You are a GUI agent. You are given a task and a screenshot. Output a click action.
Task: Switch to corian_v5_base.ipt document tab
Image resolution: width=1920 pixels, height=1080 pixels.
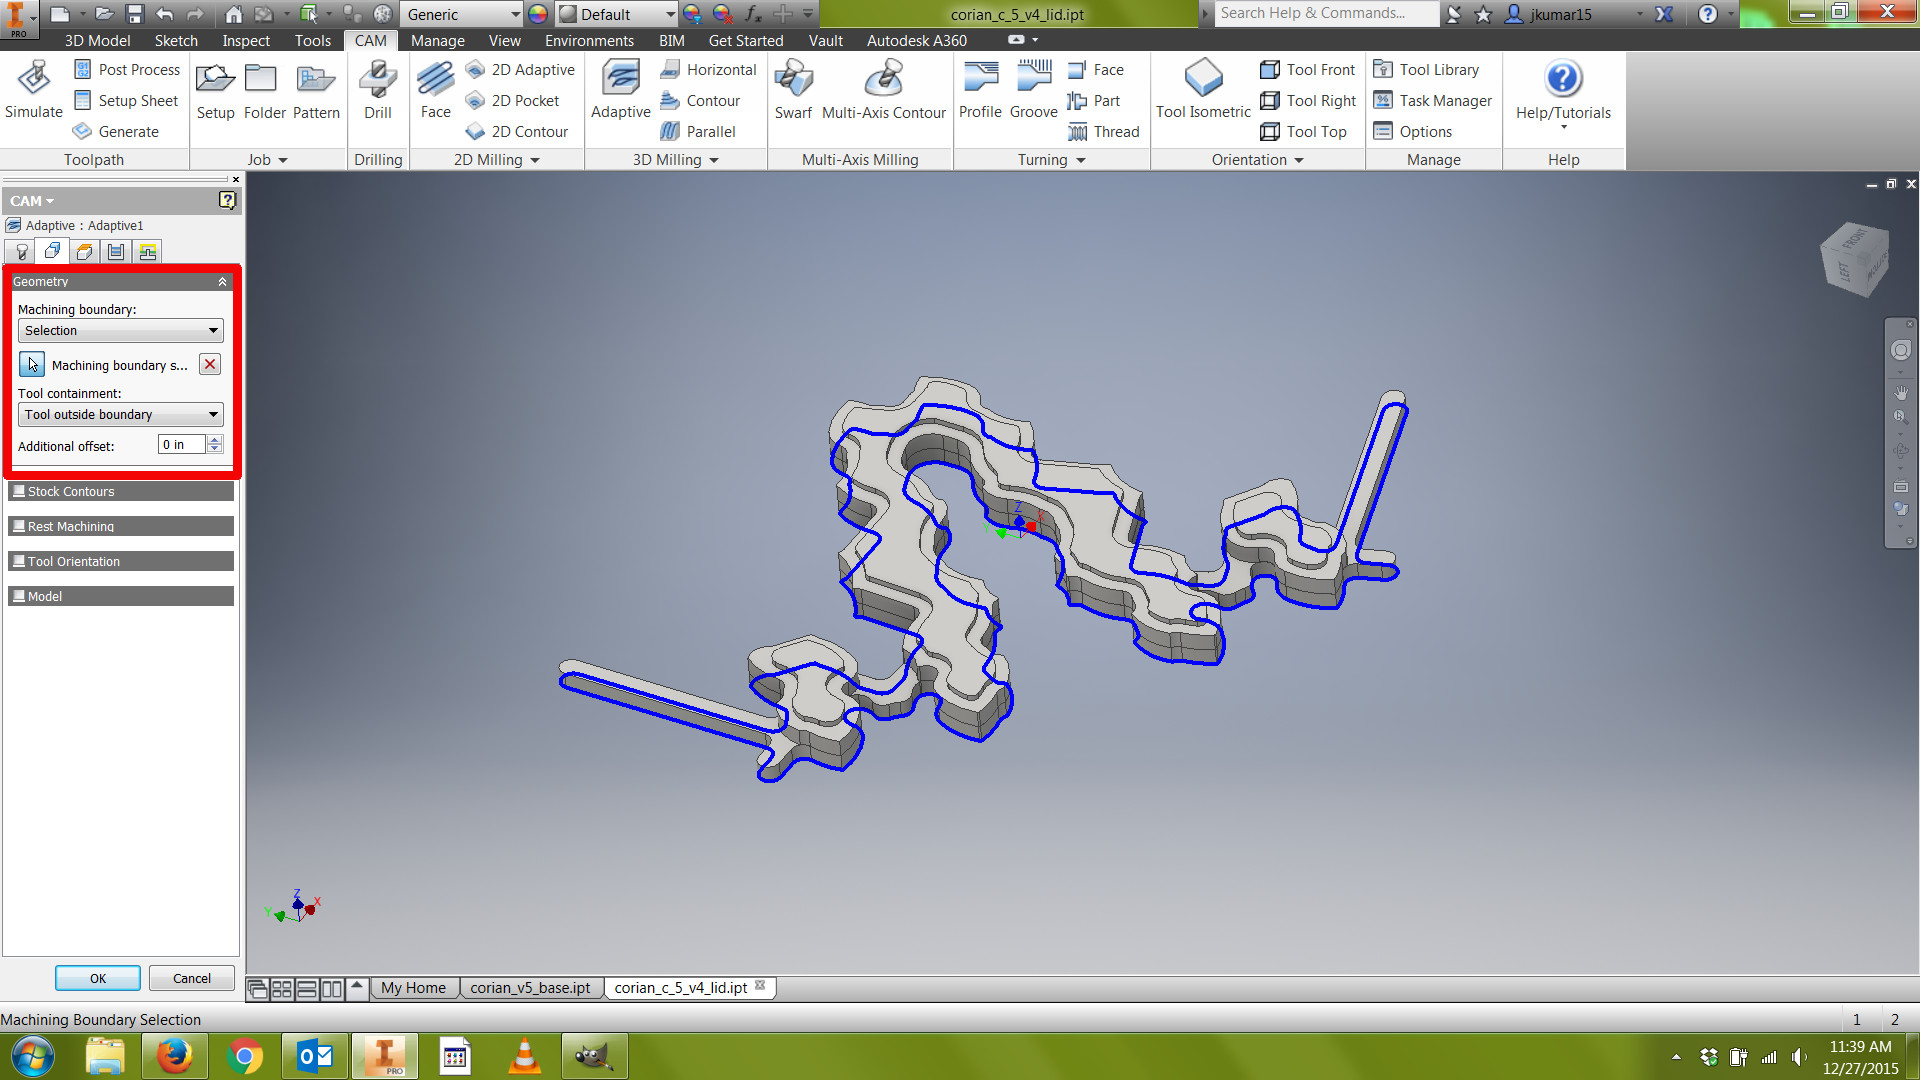530,988
